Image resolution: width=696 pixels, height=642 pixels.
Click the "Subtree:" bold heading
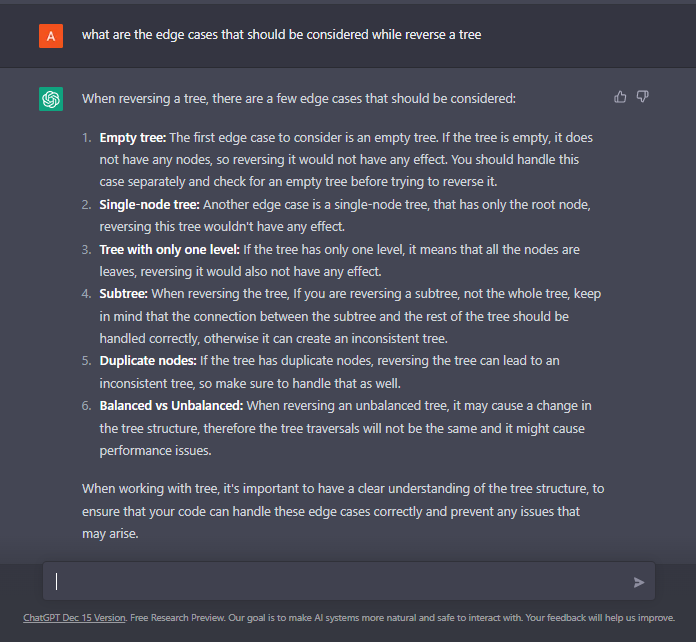click(125, 294)
